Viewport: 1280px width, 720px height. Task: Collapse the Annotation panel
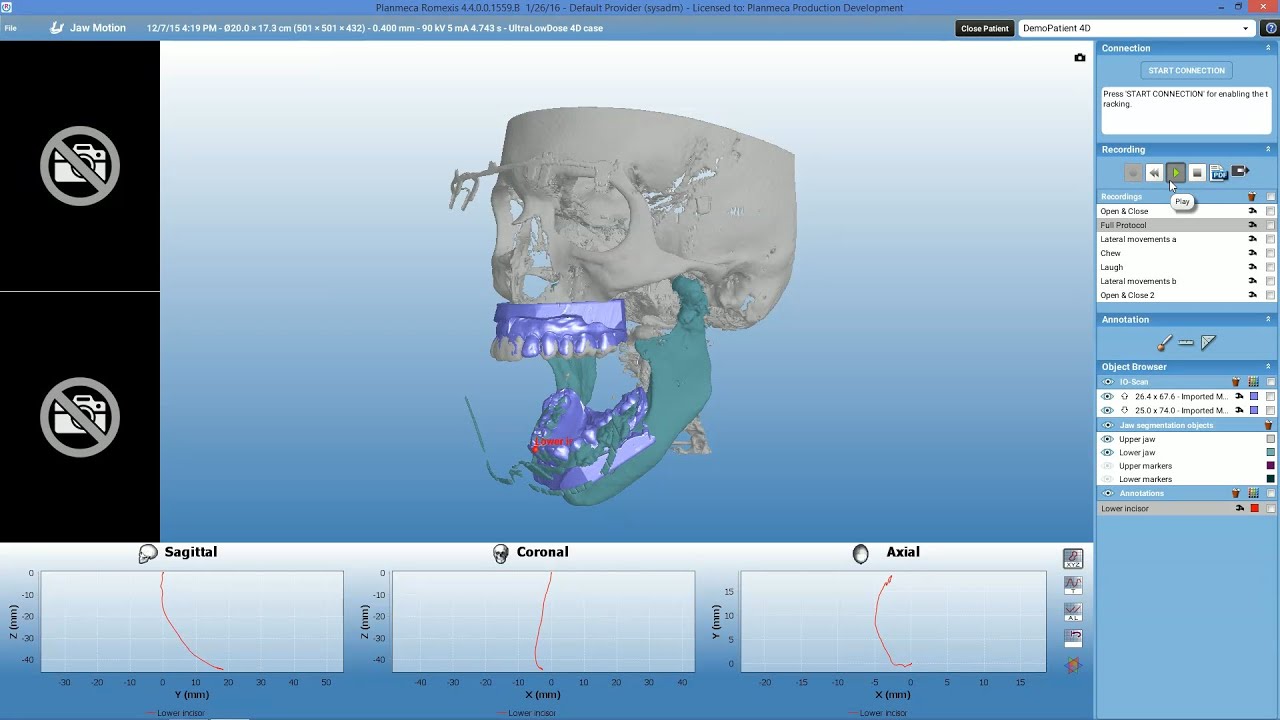(1268, 319)
